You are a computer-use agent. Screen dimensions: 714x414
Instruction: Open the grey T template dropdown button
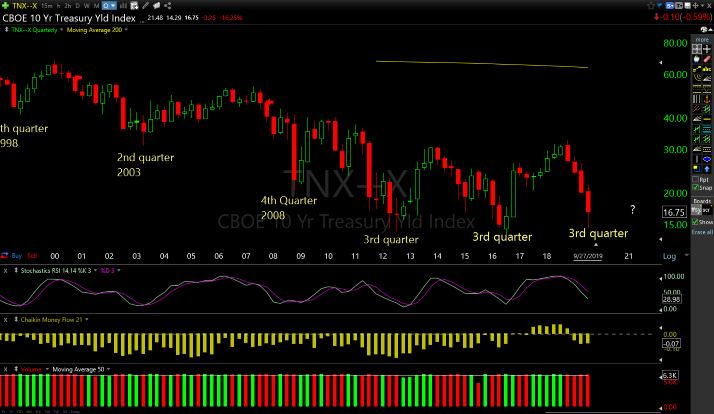click(x=679, y=5)
